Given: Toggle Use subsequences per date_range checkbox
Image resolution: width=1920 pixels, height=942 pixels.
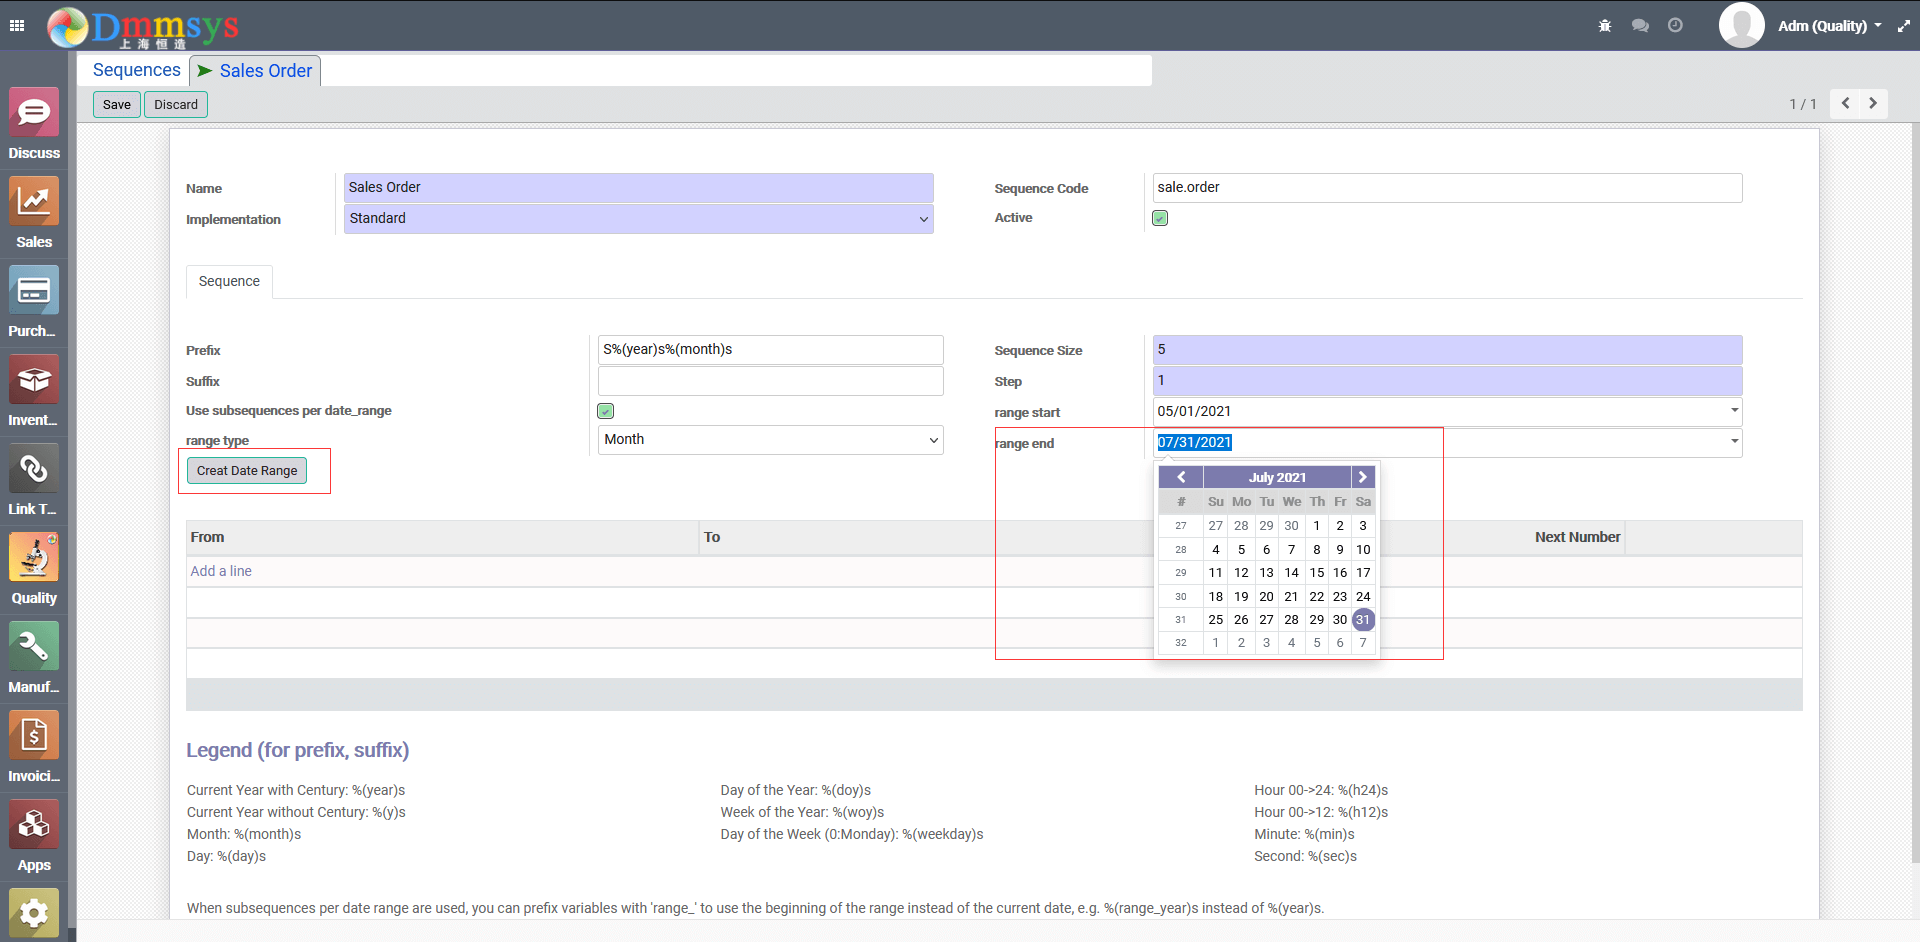Looking at the screenshot, I should (x=605, y=411).
